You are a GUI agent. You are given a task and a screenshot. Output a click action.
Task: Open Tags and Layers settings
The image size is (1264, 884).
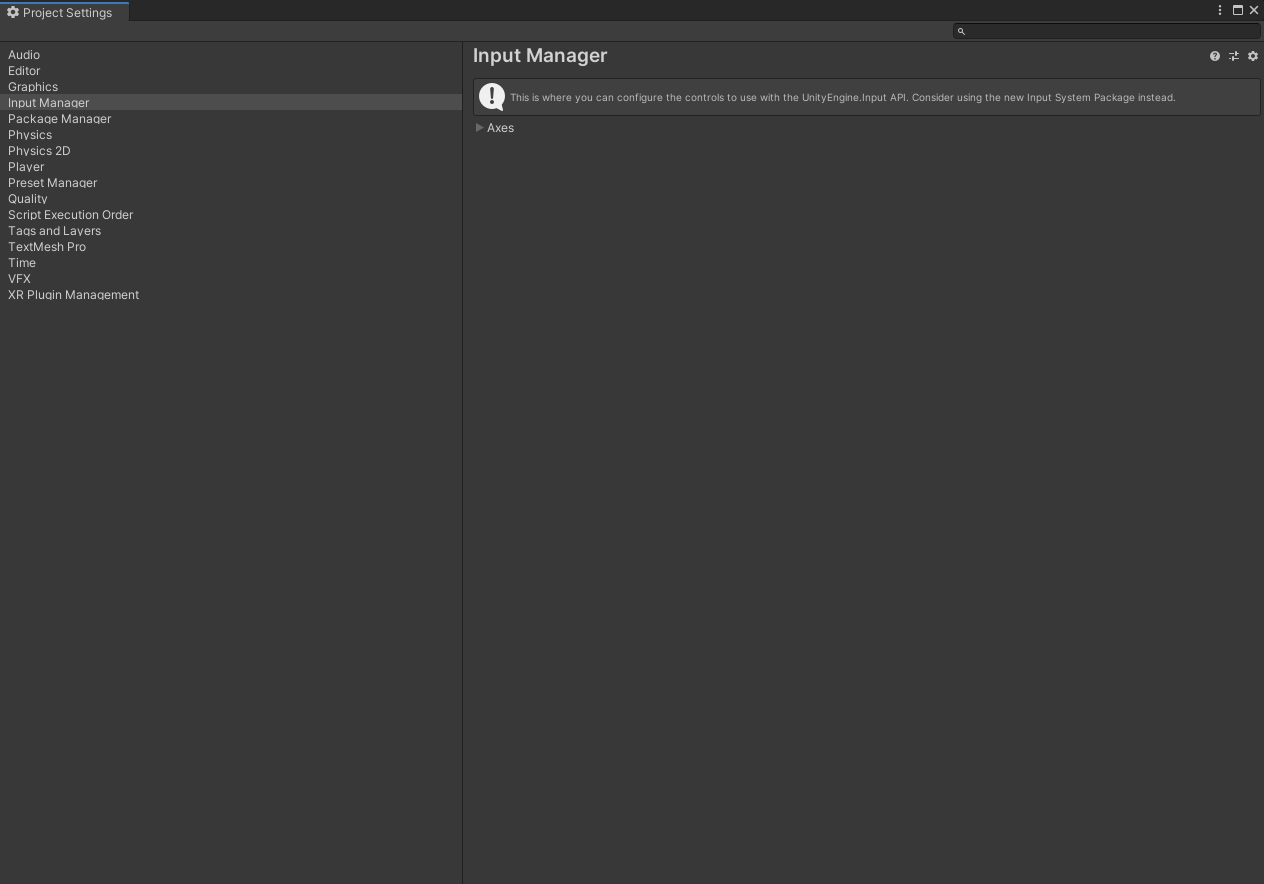click(231, 231)
